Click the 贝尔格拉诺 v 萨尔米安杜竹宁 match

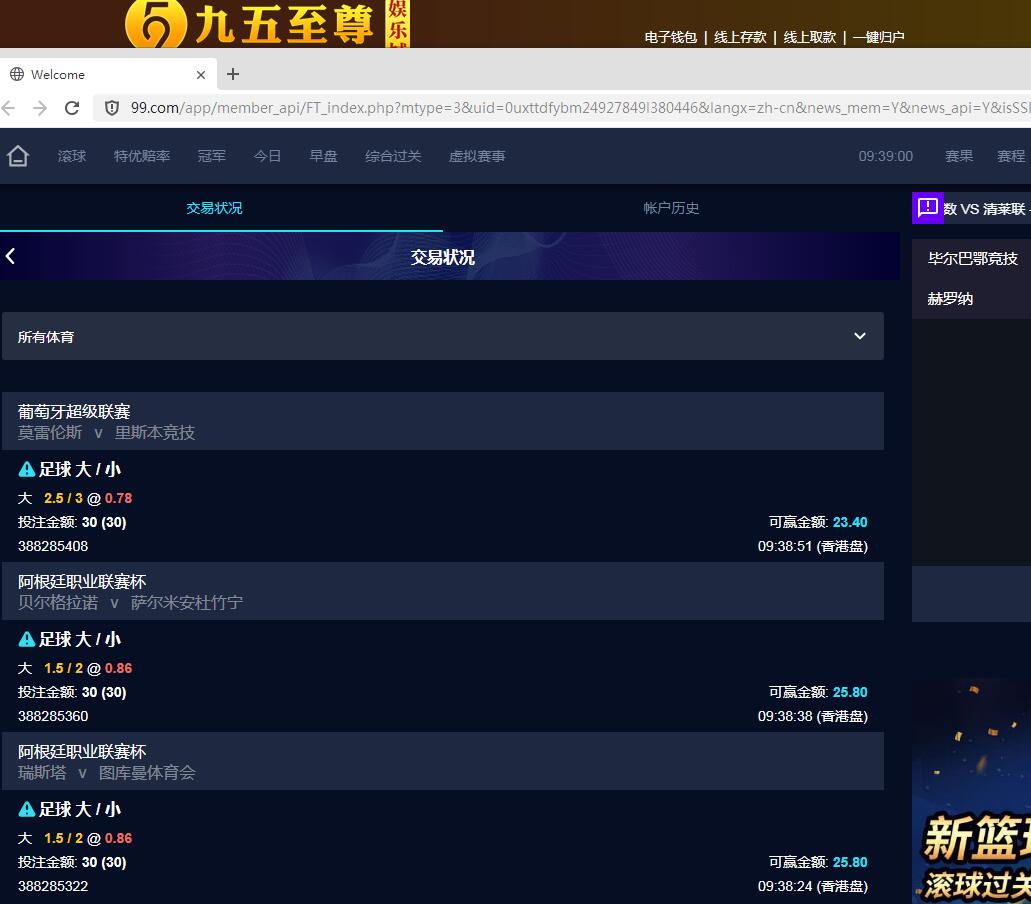[130, 603]
